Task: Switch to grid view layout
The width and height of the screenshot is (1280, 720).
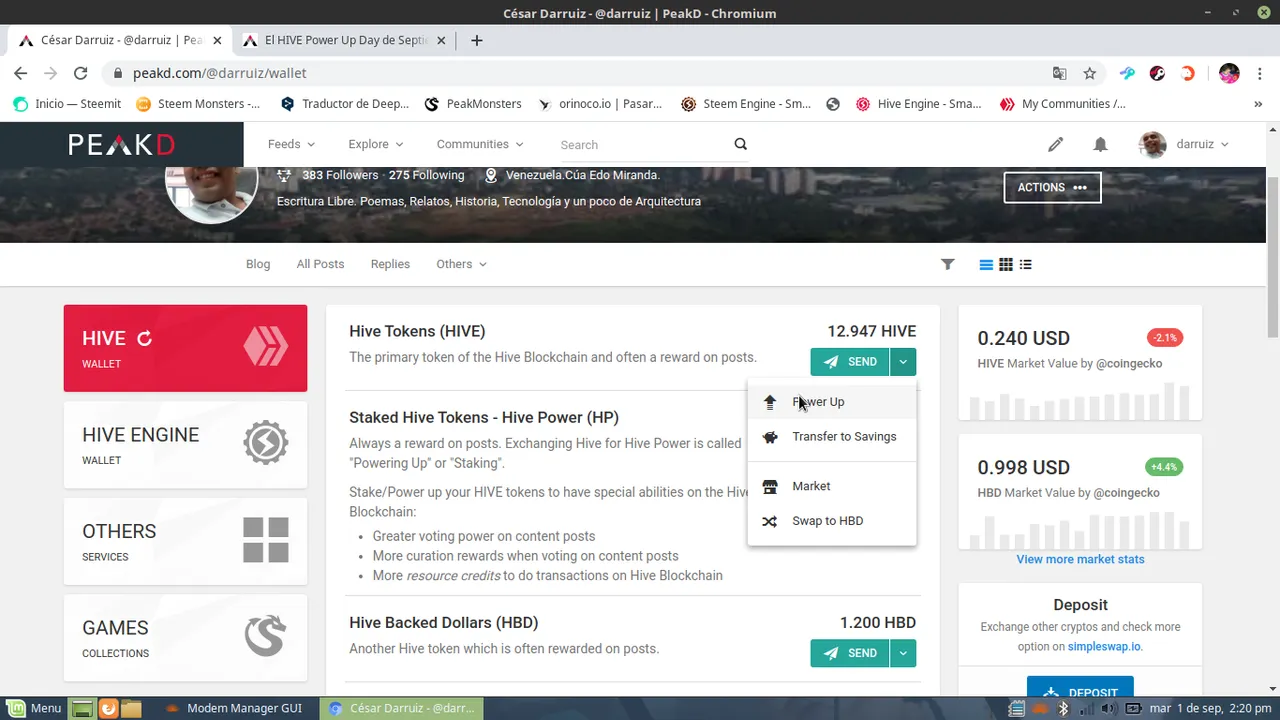Action: [x=1006, y=264]
